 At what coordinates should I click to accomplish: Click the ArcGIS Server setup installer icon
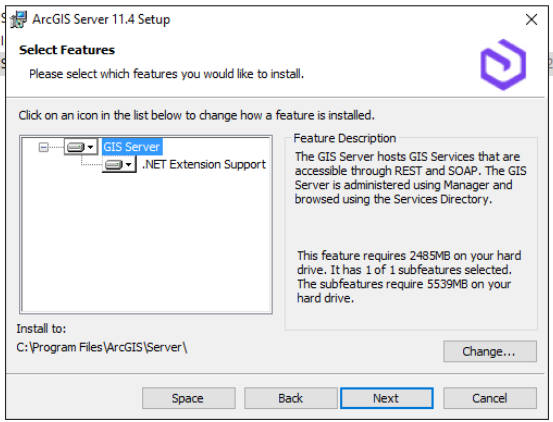18,19
